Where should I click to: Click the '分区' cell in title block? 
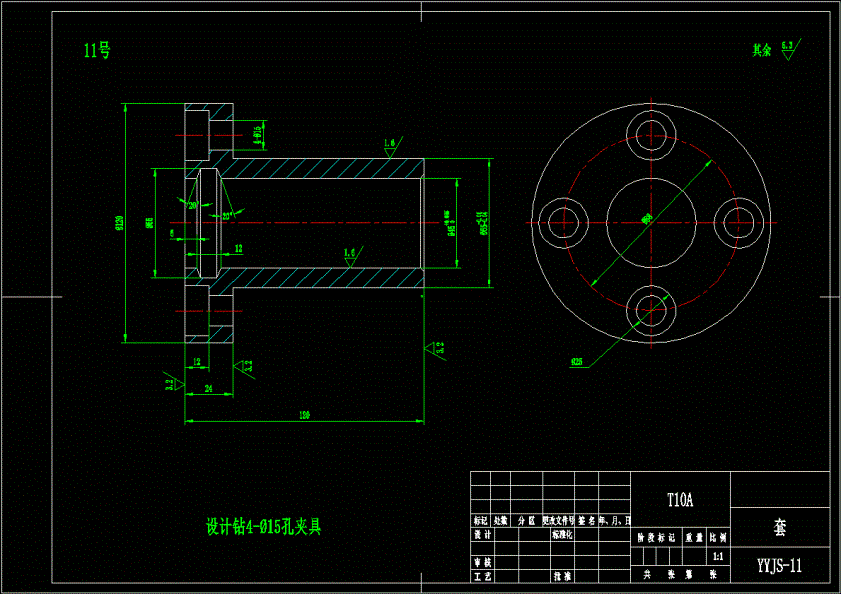526,520
